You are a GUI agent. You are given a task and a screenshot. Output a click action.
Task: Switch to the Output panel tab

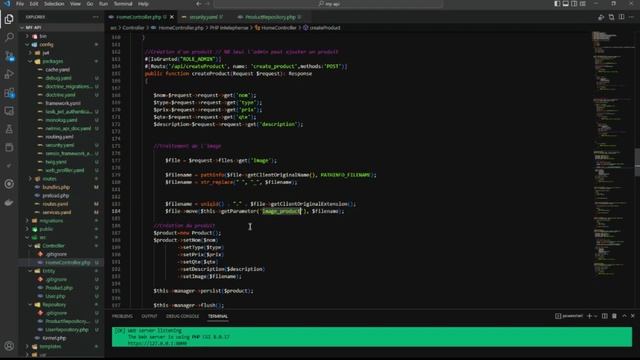[149, 316]
